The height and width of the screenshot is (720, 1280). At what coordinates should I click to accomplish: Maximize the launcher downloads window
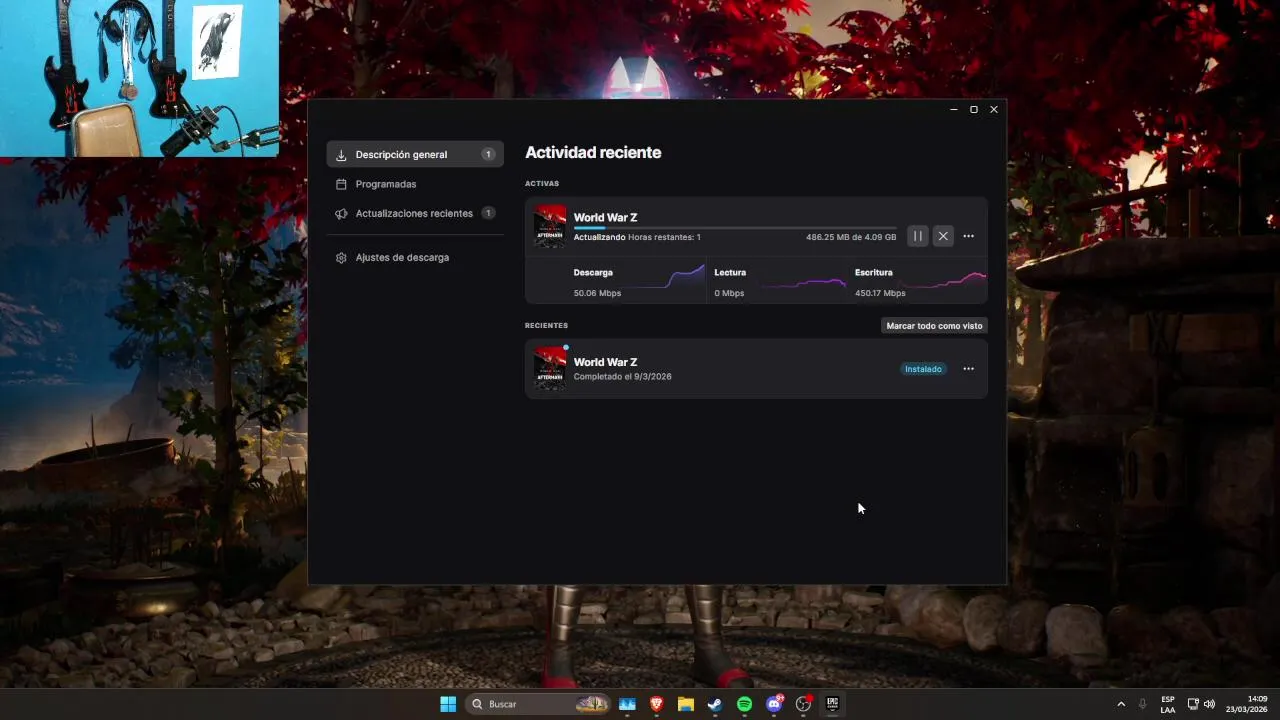point(974,109)
